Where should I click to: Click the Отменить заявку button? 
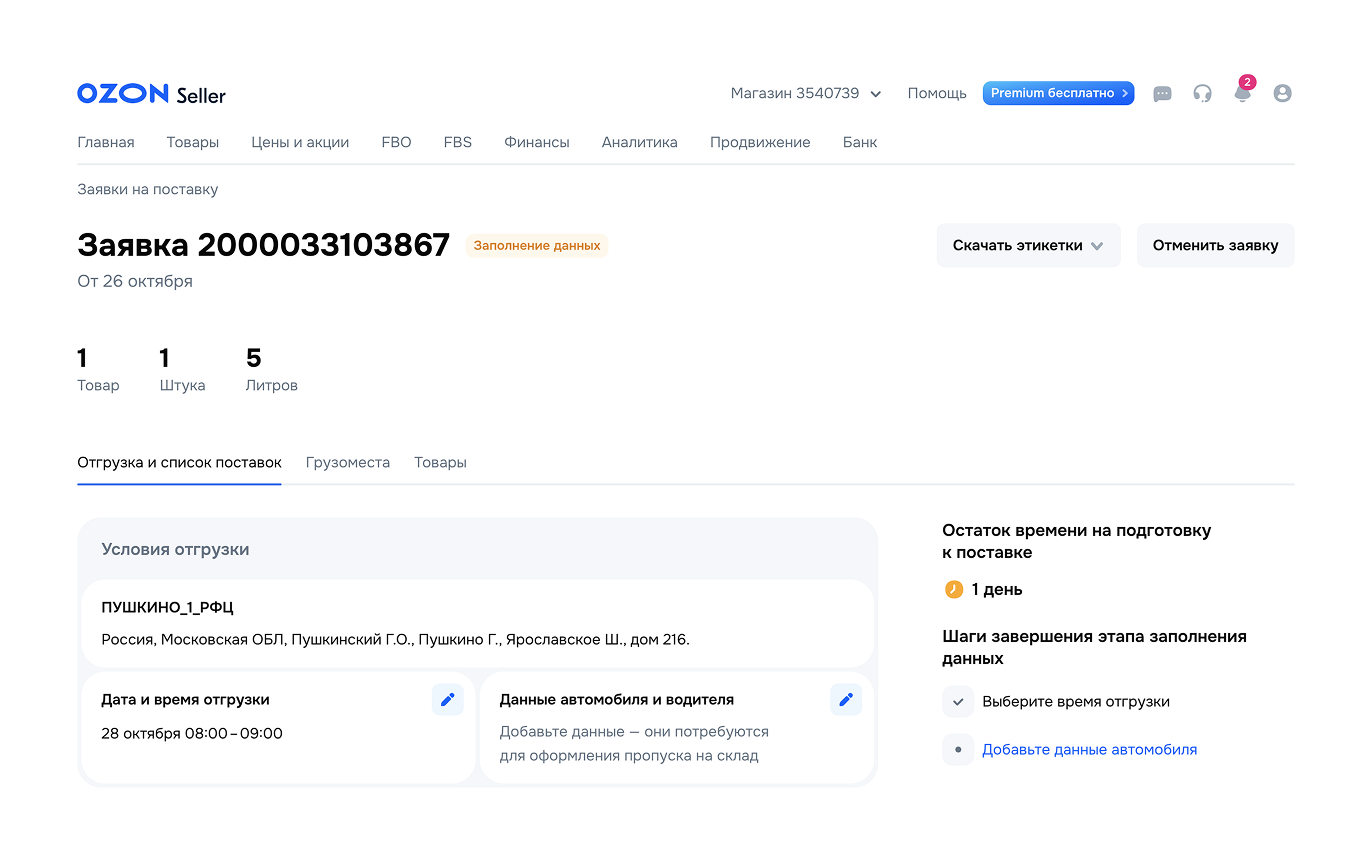point(1215,245)
